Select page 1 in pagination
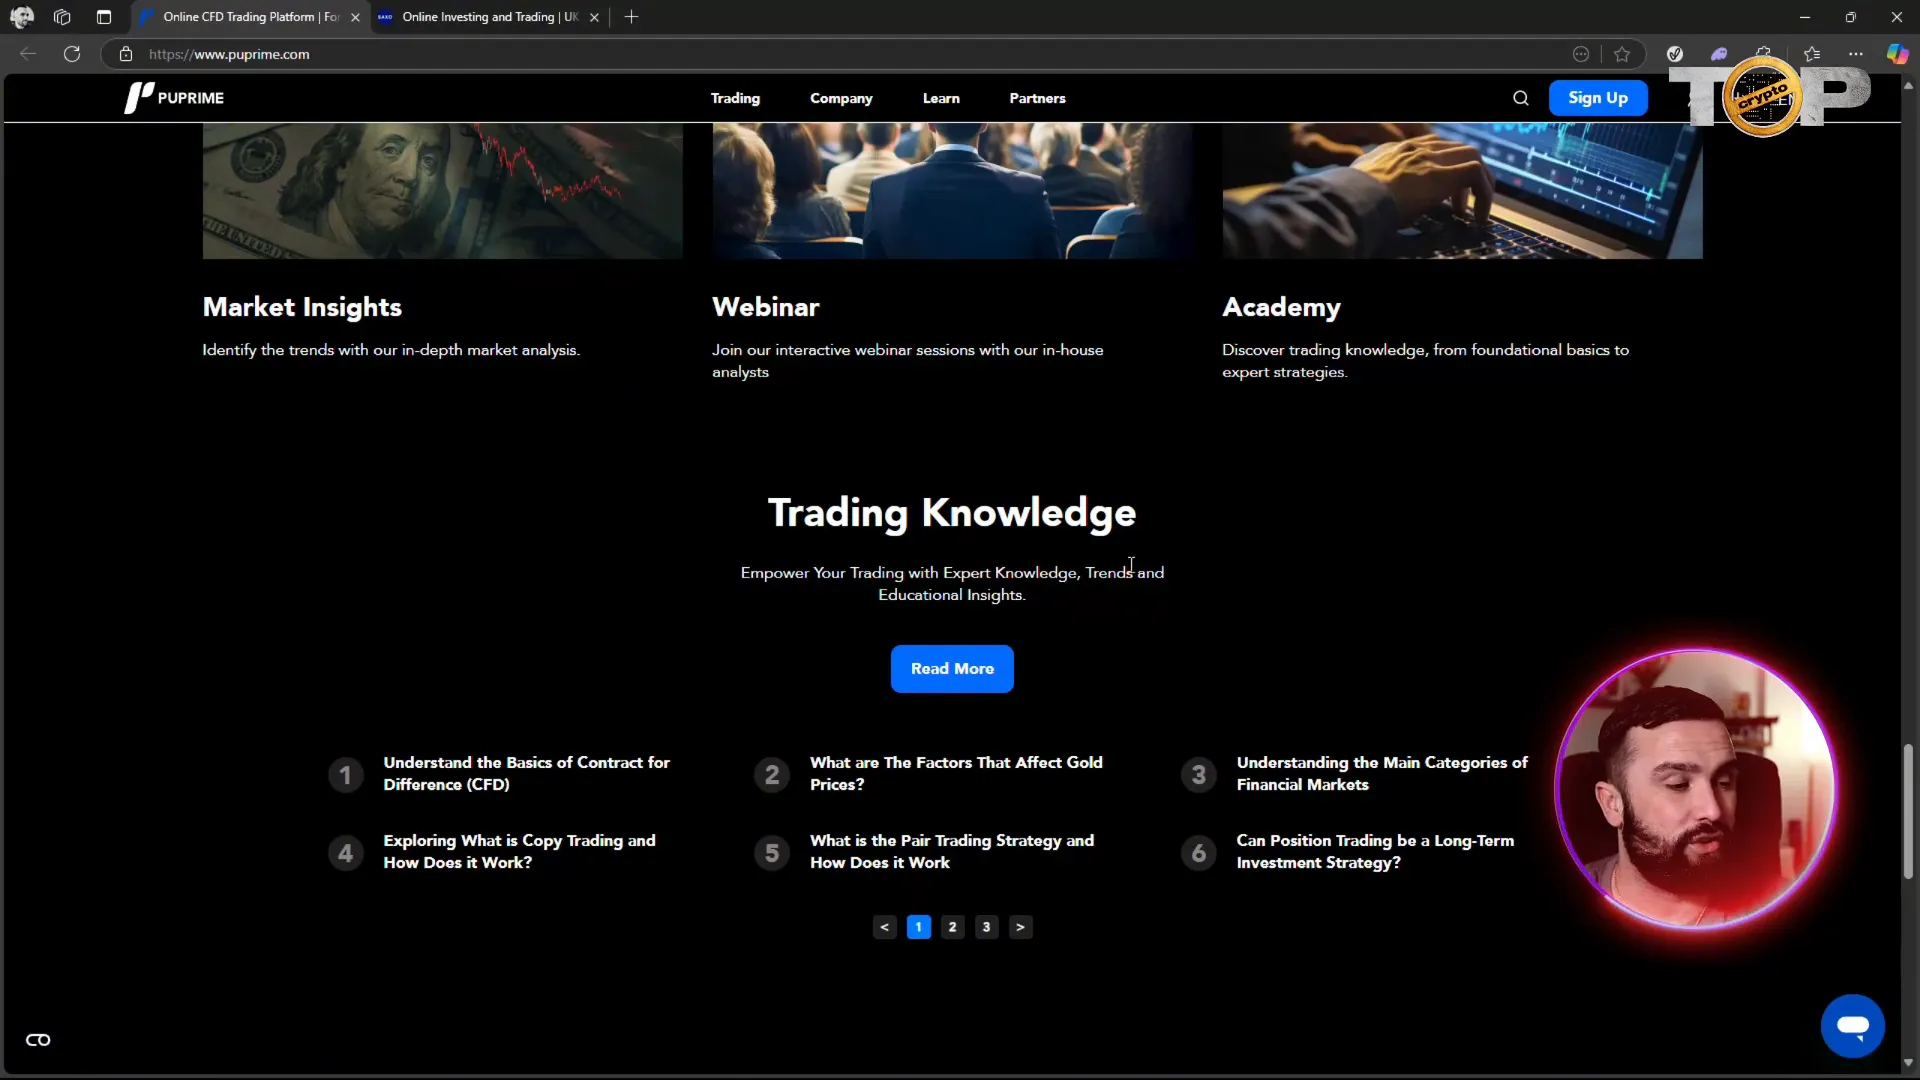The image size is (1920, 1080). point(918,927)
